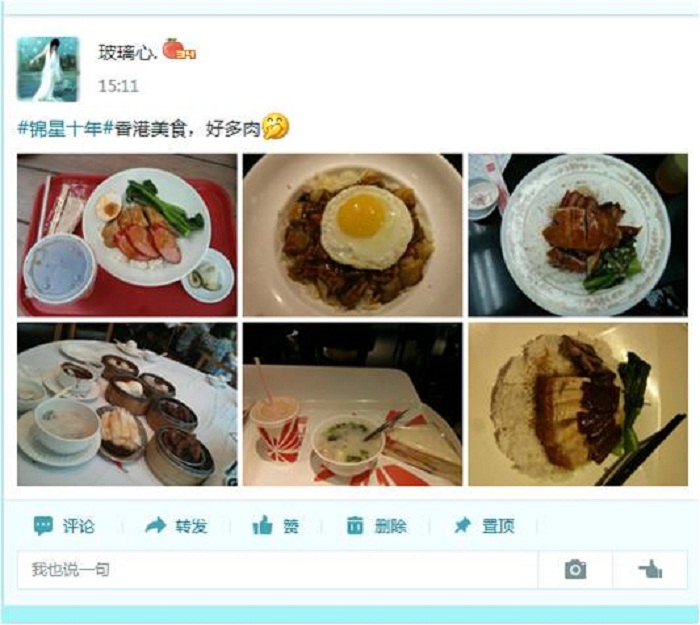Click the thinking face emoji
Image resolution: width=700 pixels, height=625 pixels.
(x=275, y=127)
